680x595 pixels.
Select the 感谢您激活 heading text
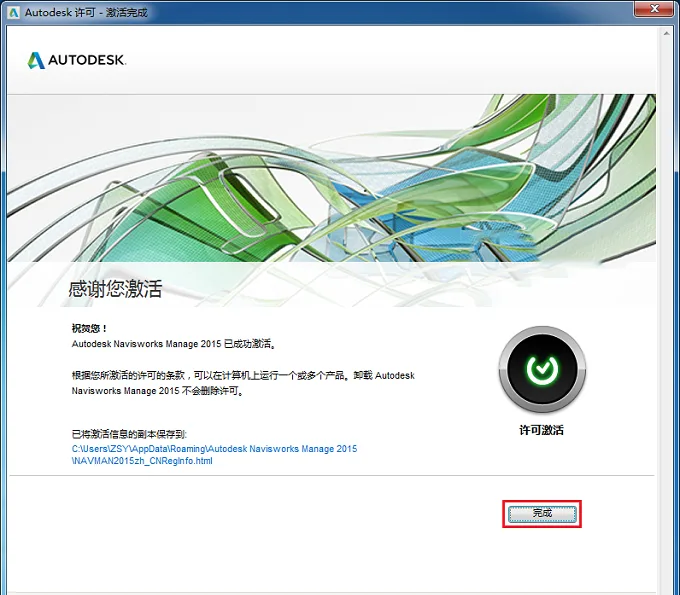115,289
